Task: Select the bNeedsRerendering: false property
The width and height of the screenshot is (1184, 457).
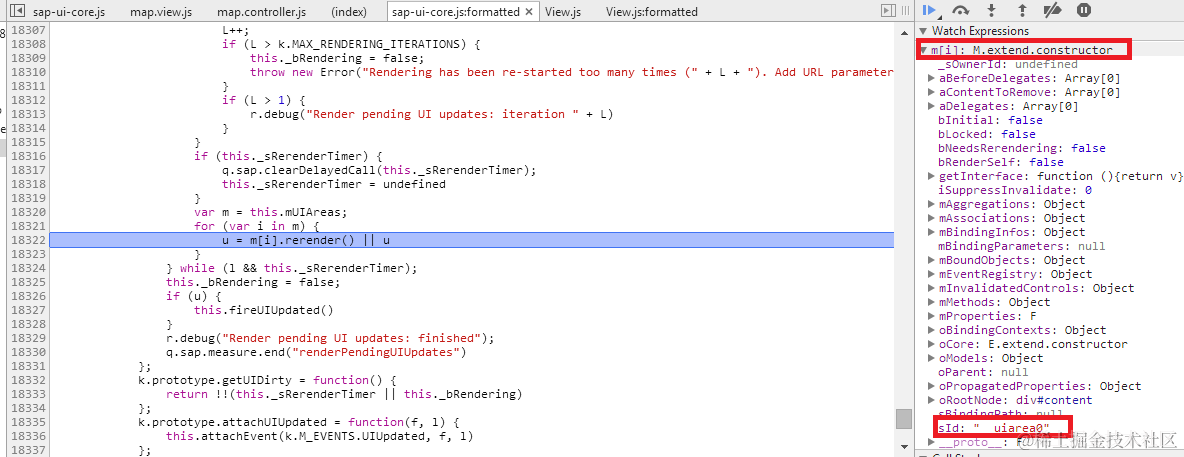Action: (1022, 148)
